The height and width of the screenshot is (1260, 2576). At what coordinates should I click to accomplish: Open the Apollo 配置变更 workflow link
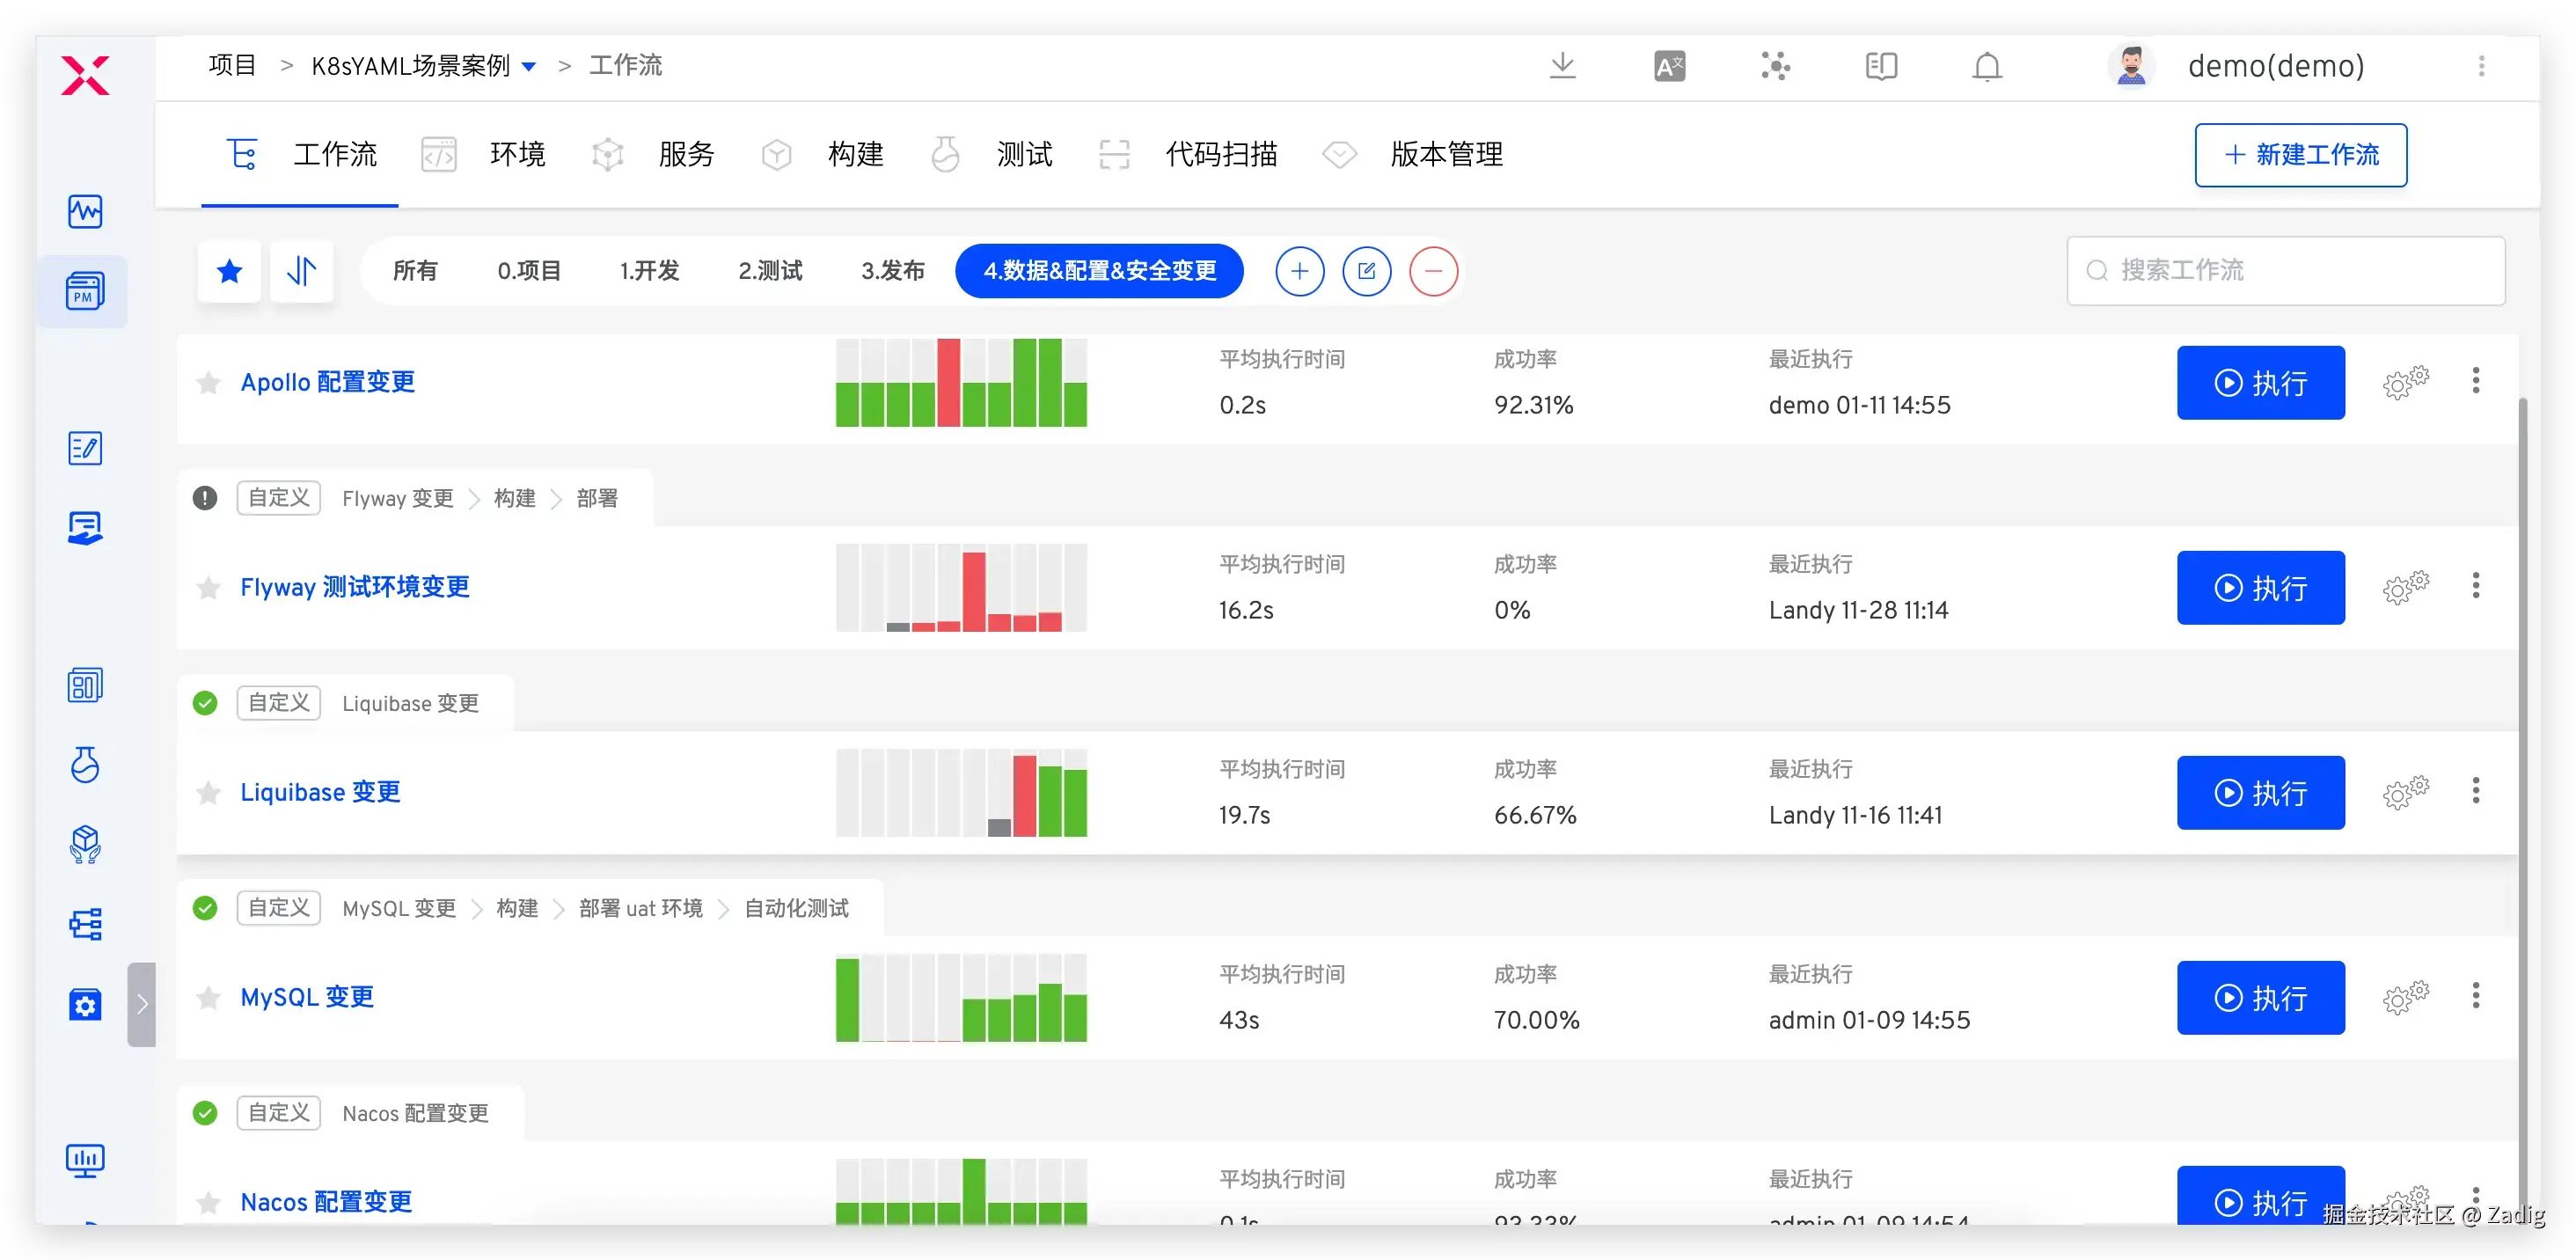click(x=327, y=383)
